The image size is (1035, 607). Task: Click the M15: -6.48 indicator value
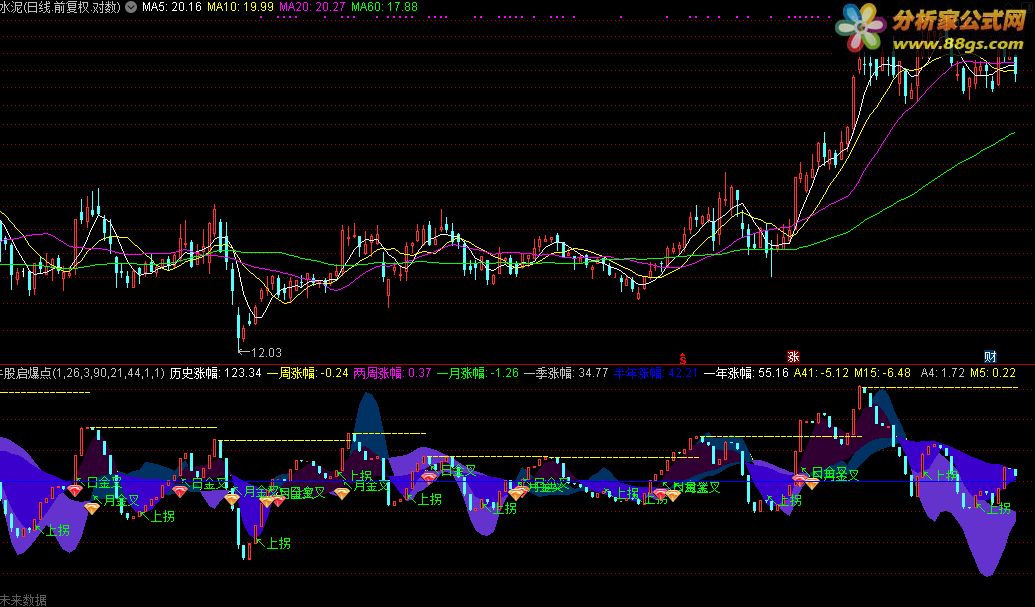pos(883,373)
